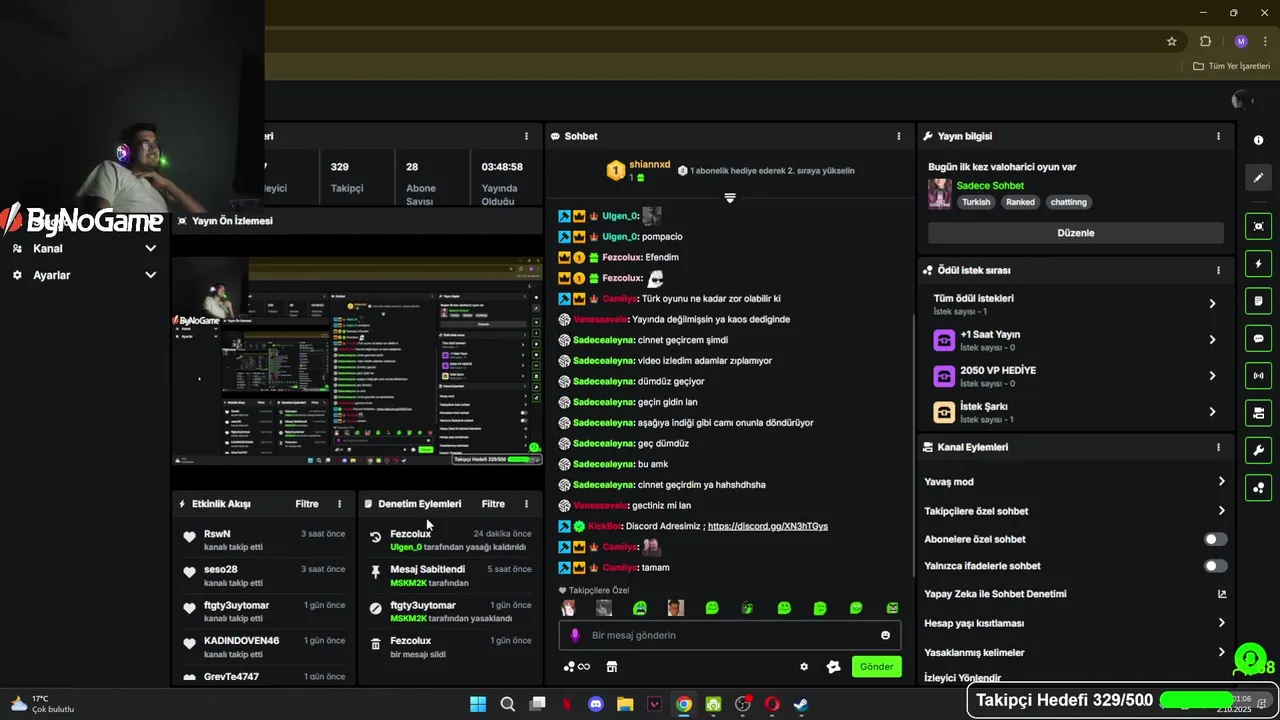Click into Bir mesaj gönderin field
The image size is (1280, 720).
[x=730, y=635]
